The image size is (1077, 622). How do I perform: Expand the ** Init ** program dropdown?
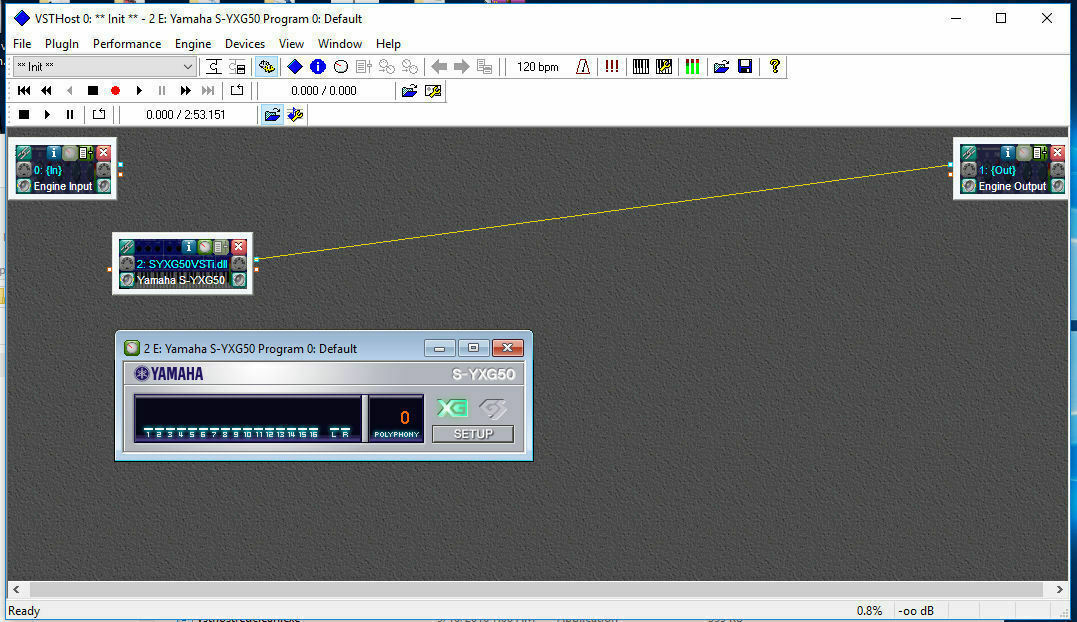(x=188, y=67)
